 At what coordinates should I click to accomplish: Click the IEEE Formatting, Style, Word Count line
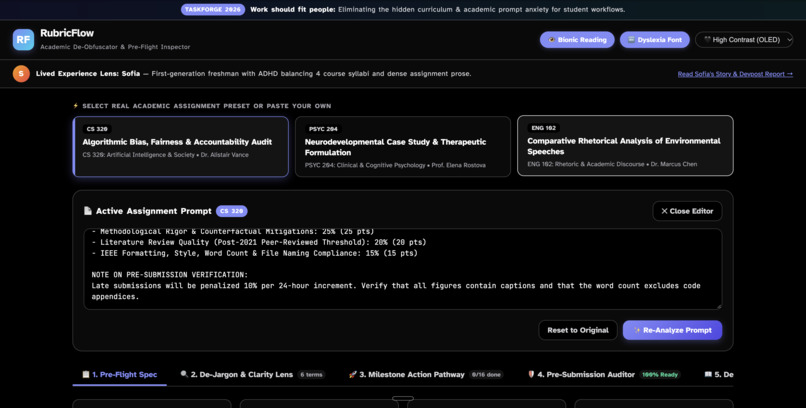[254, 253]
